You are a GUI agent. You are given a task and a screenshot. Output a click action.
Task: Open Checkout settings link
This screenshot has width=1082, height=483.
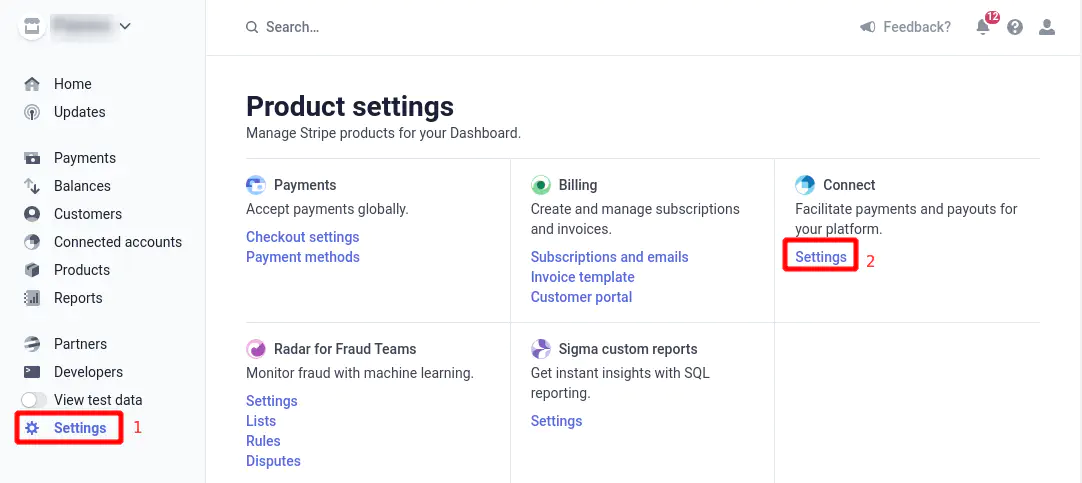click(x=302, y=237)
